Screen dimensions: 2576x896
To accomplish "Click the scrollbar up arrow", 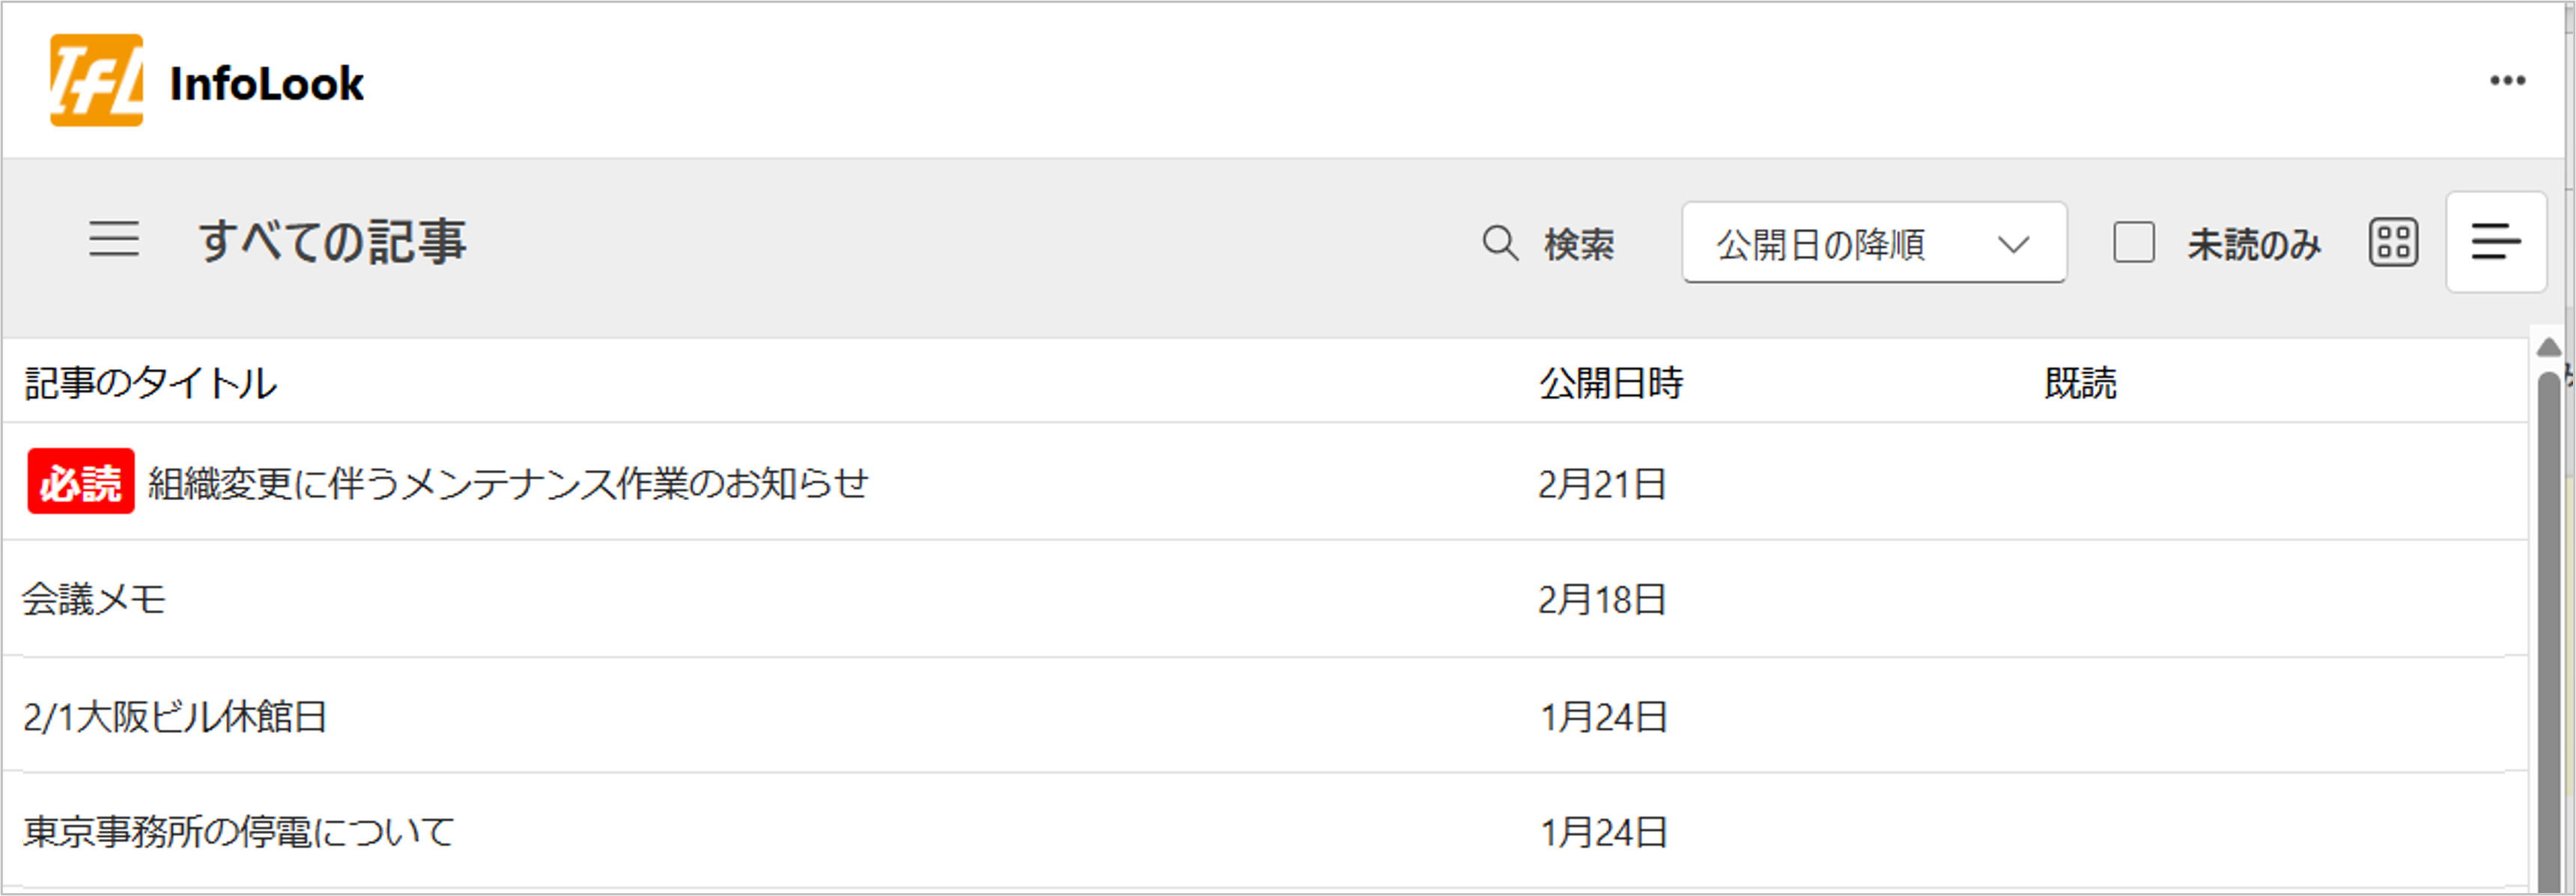I will (x=2549, y=347).
